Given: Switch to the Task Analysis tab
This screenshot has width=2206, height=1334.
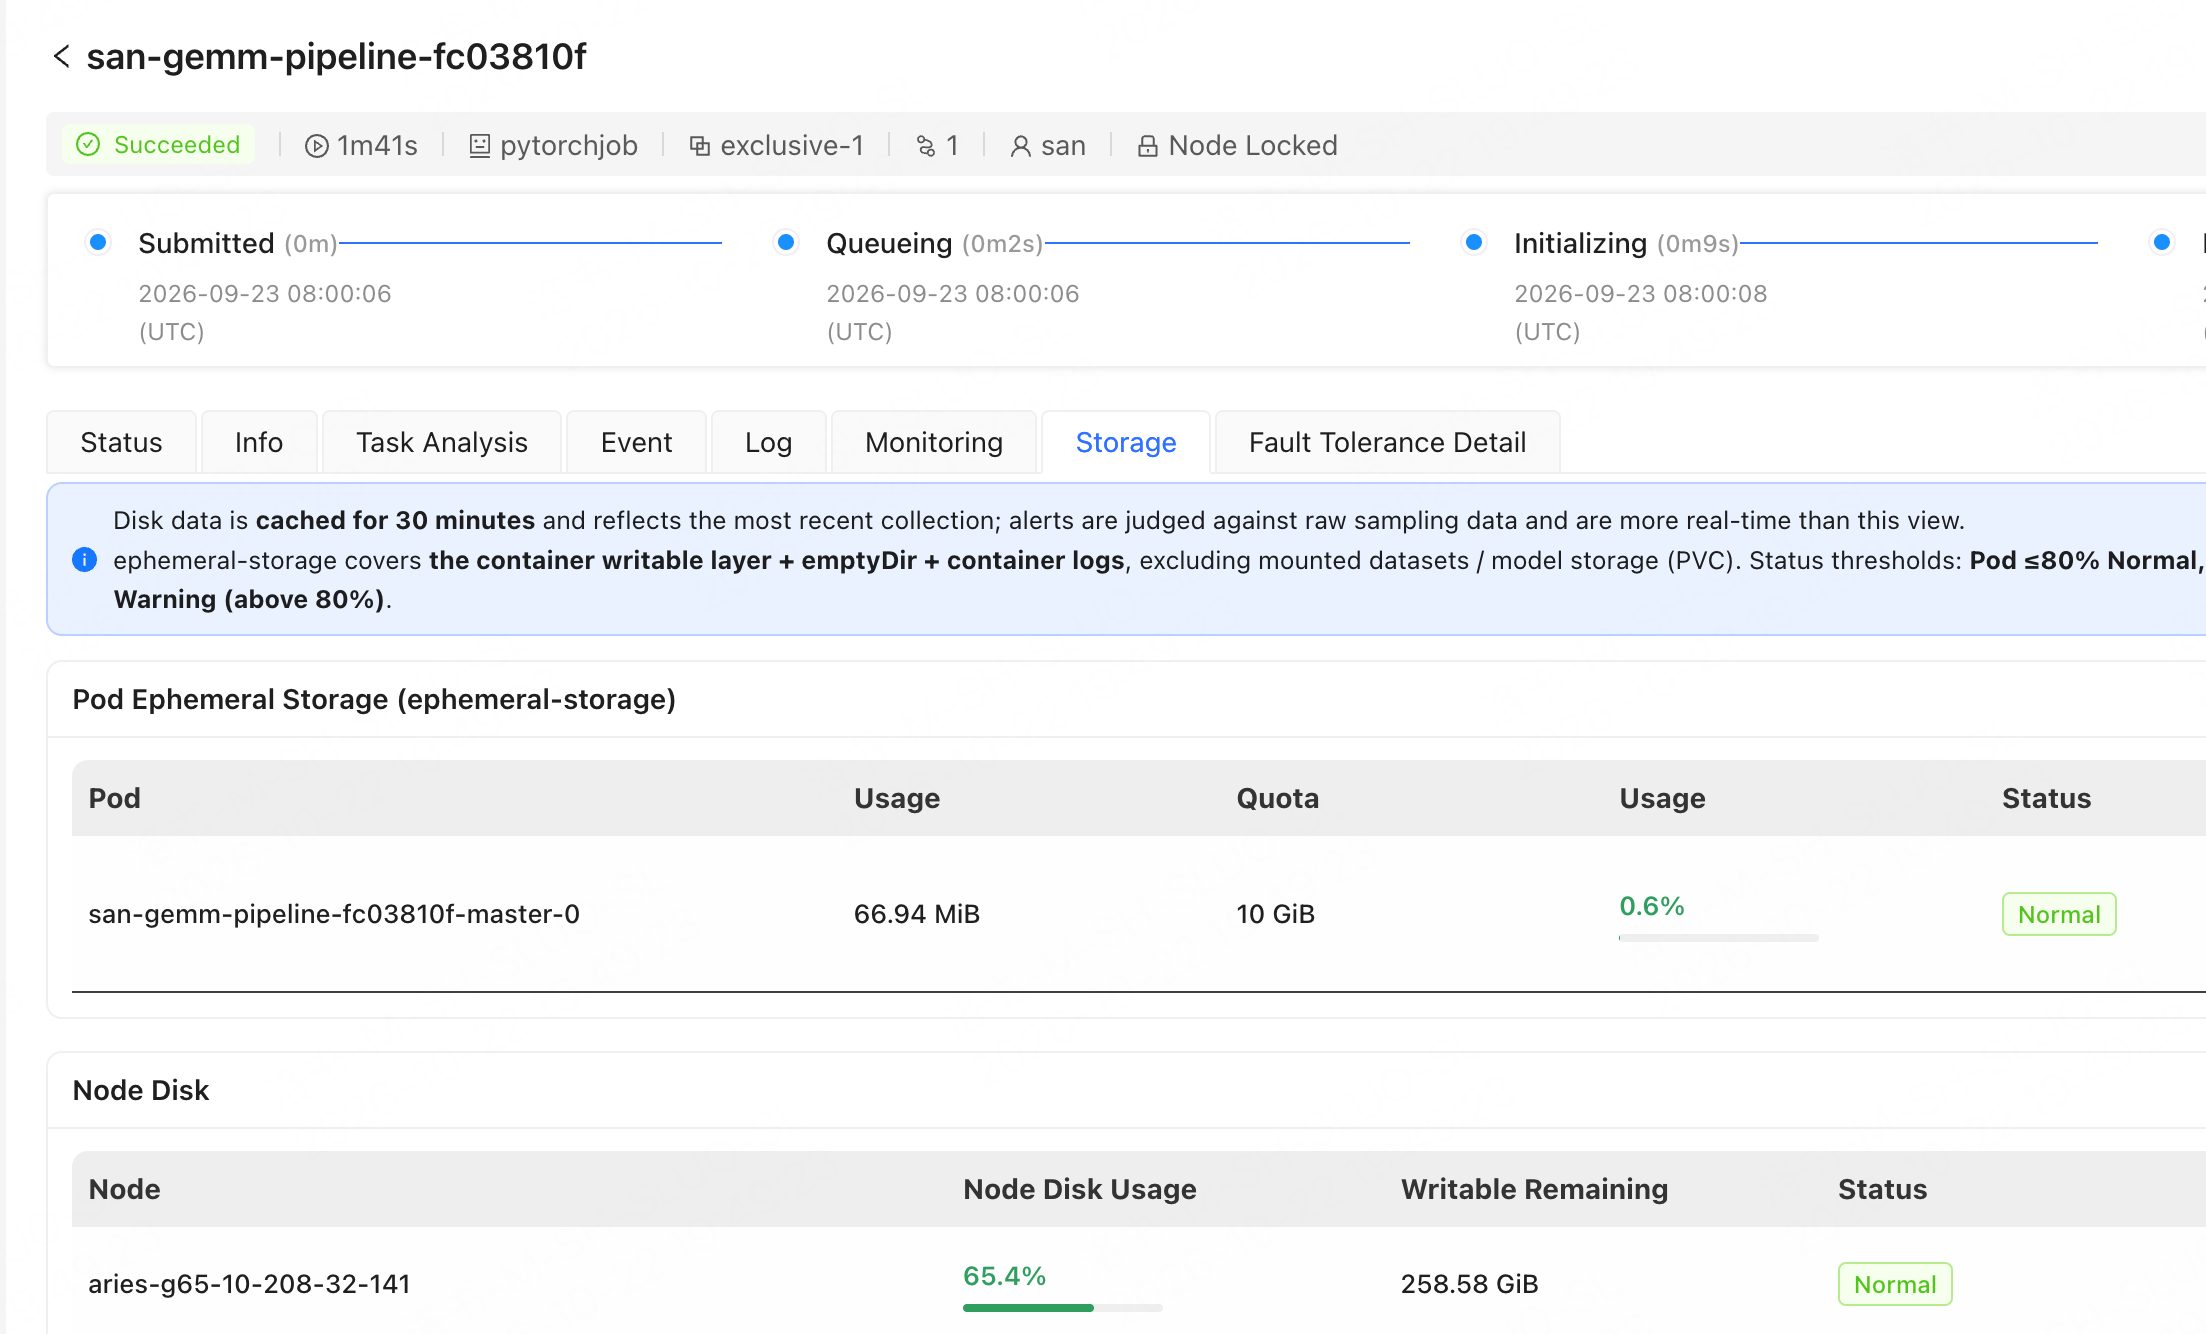Looking at the screenshot, I should [x=442, y=442].
